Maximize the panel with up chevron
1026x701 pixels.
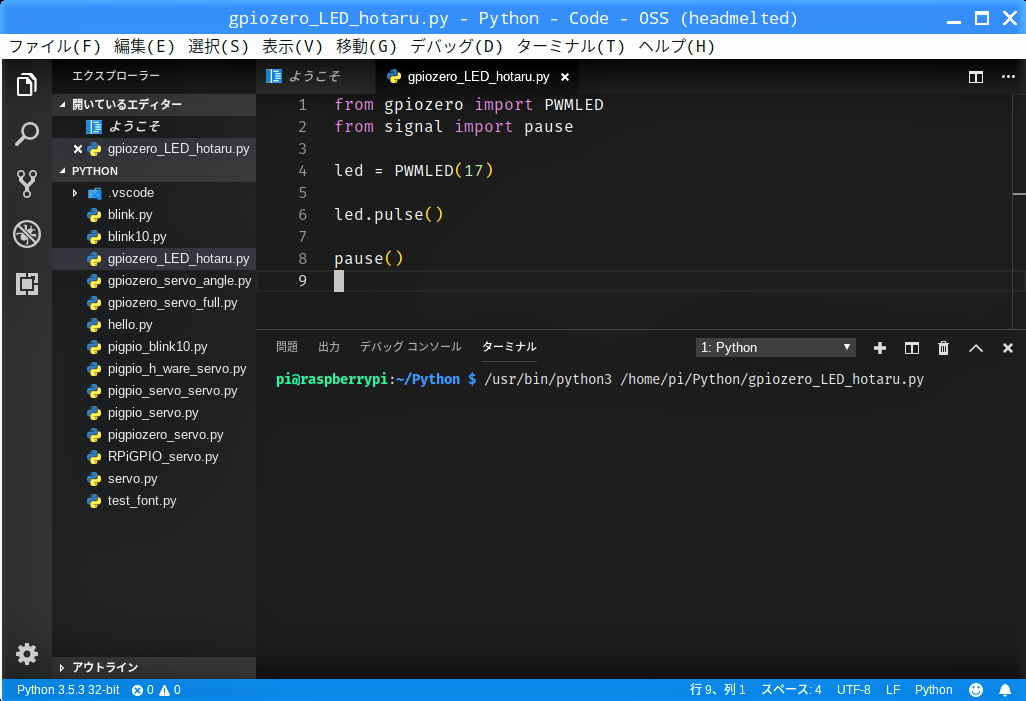[x=976, y=348]
